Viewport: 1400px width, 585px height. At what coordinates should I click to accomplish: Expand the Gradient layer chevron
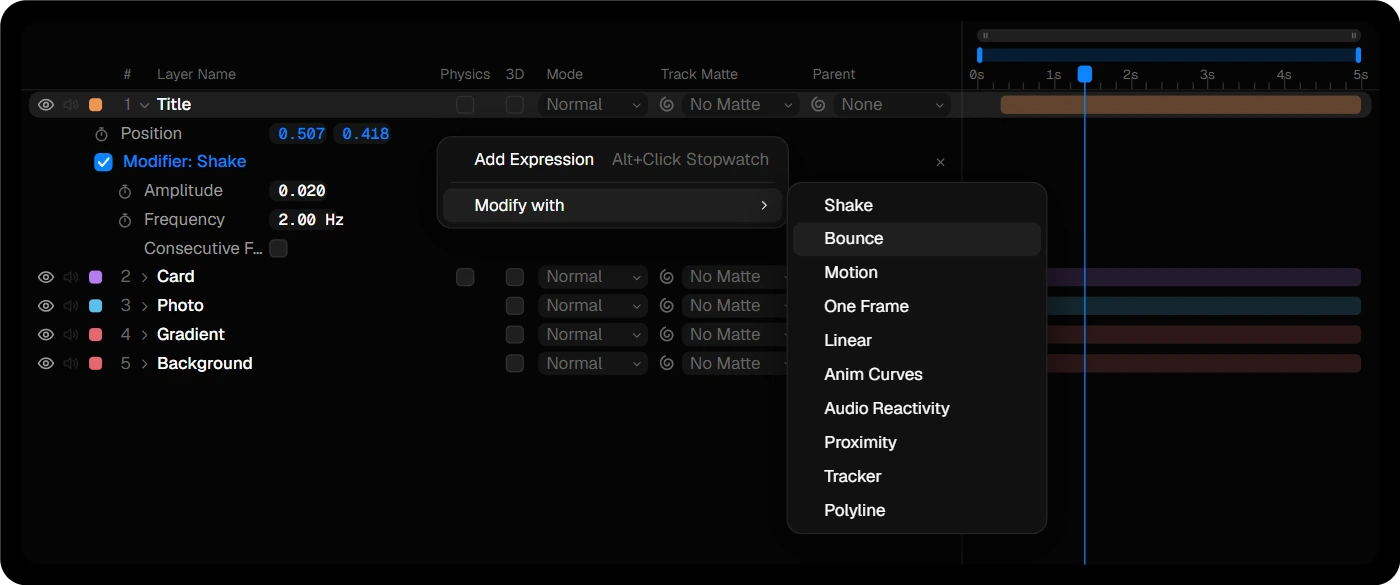[144, 335]
